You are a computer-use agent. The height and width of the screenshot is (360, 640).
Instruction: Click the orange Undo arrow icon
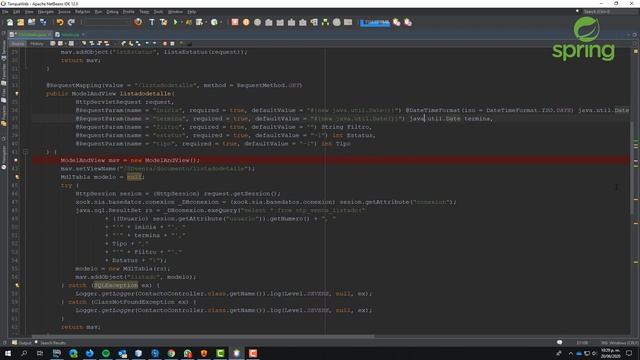click(x=60, y=22)
